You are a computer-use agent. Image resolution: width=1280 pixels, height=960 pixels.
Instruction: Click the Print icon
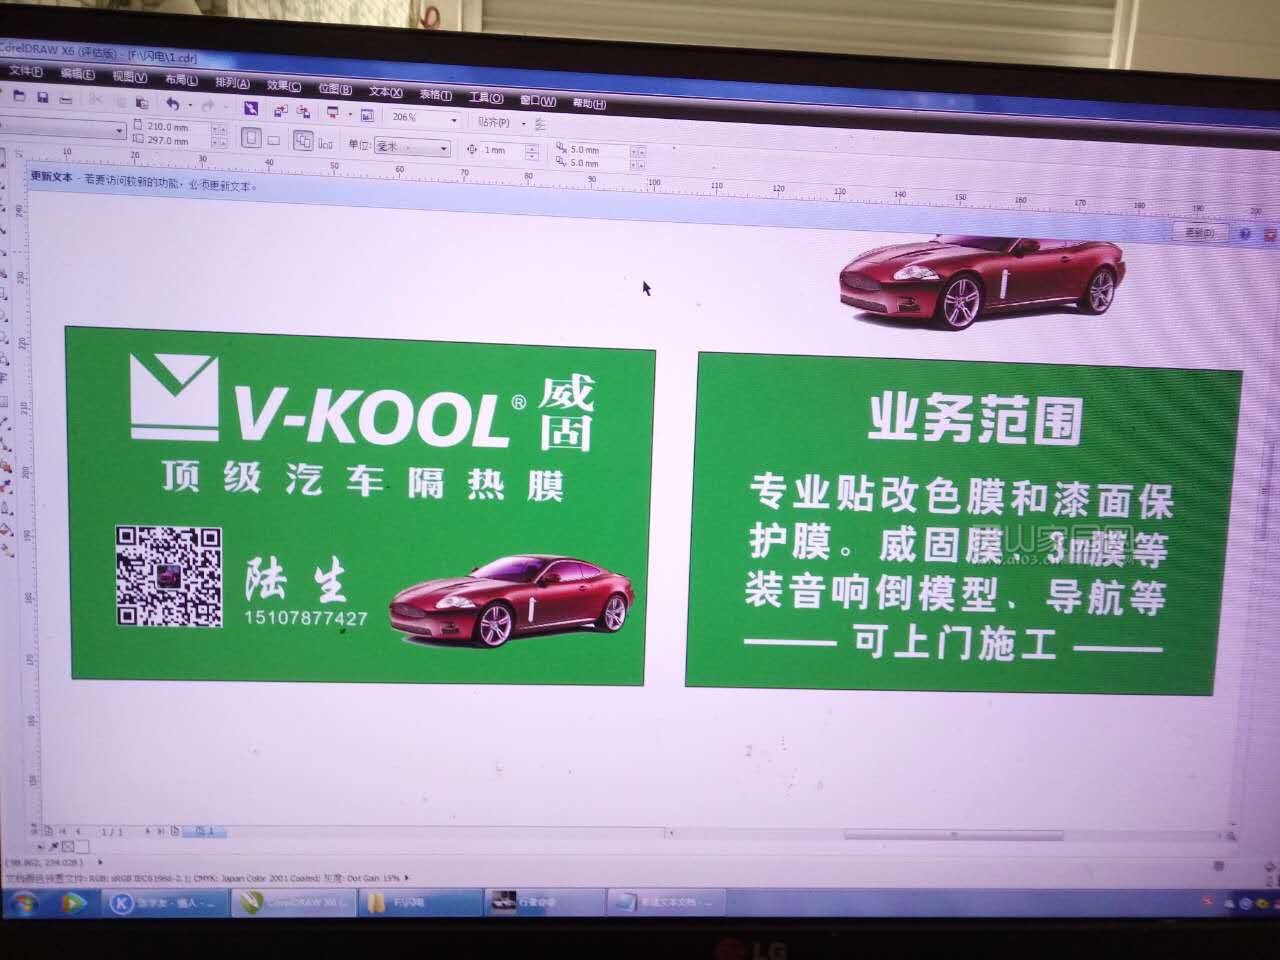[x=66, y=99]
